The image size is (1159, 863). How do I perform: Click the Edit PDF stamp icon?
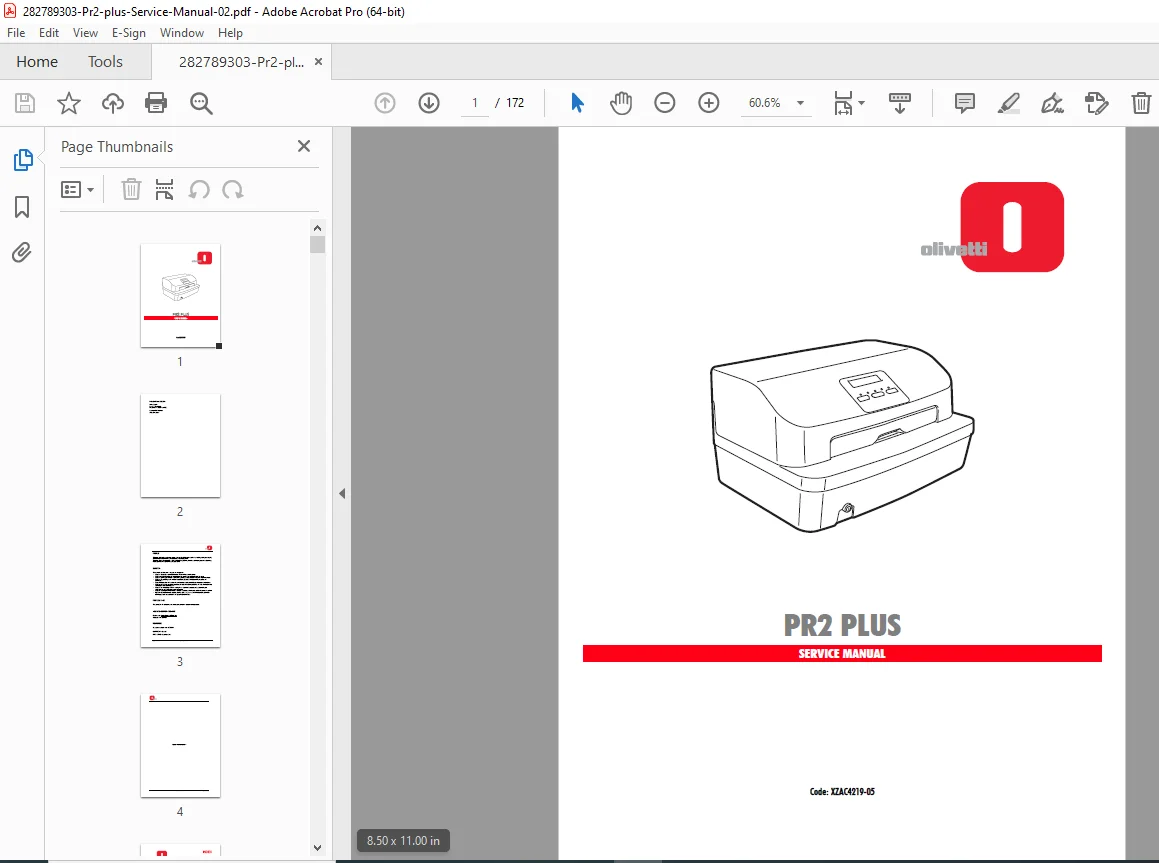[x=1096, y=103]
